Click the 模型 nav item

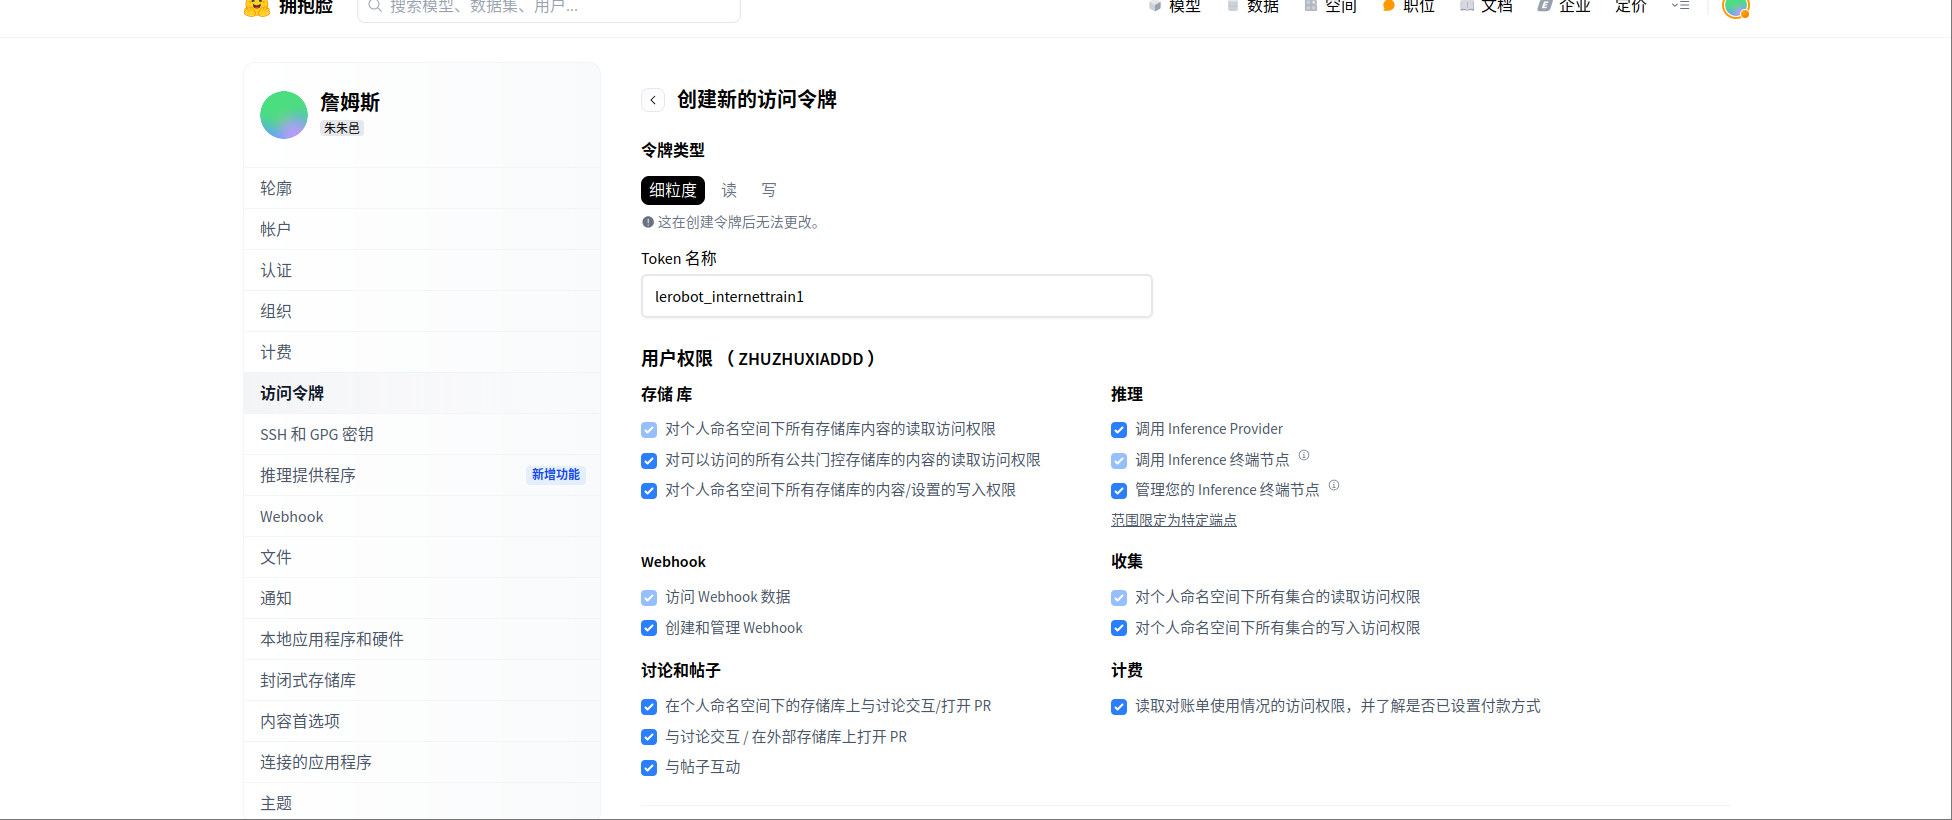1175,6
